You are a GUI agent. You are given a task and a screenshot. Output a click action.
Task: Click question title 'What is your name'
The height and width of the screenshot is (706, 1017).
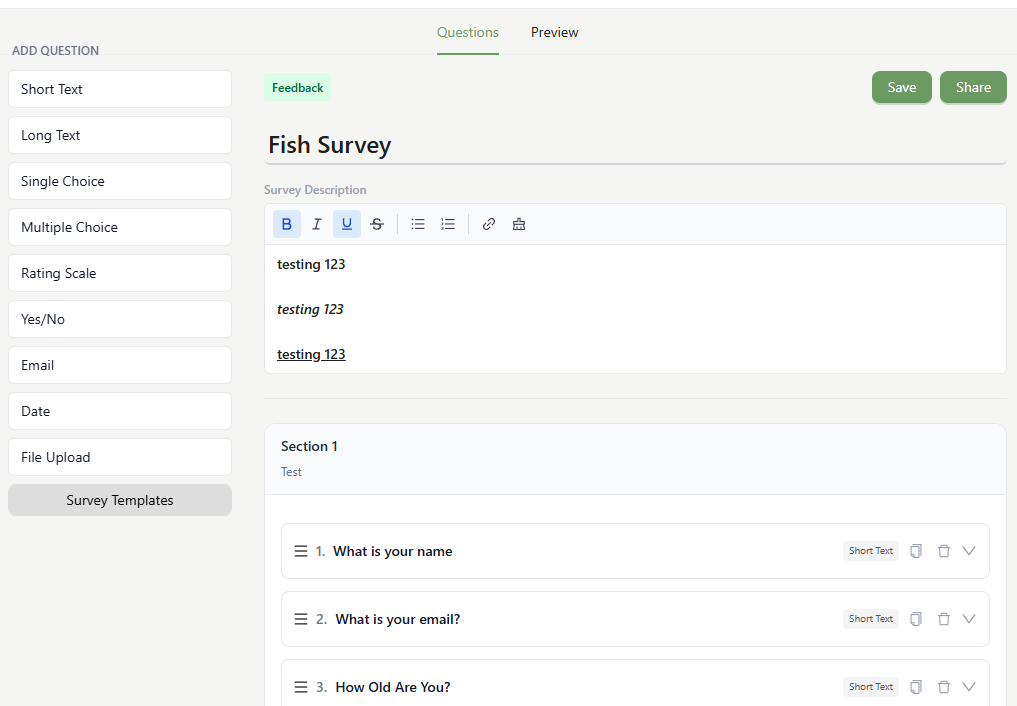(393, 552)
